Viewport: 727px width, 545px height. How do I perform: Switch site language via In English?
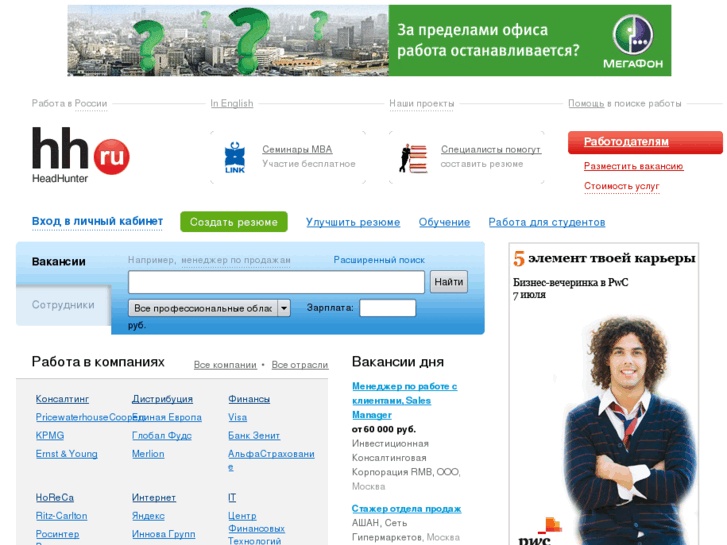click(231, 103)
